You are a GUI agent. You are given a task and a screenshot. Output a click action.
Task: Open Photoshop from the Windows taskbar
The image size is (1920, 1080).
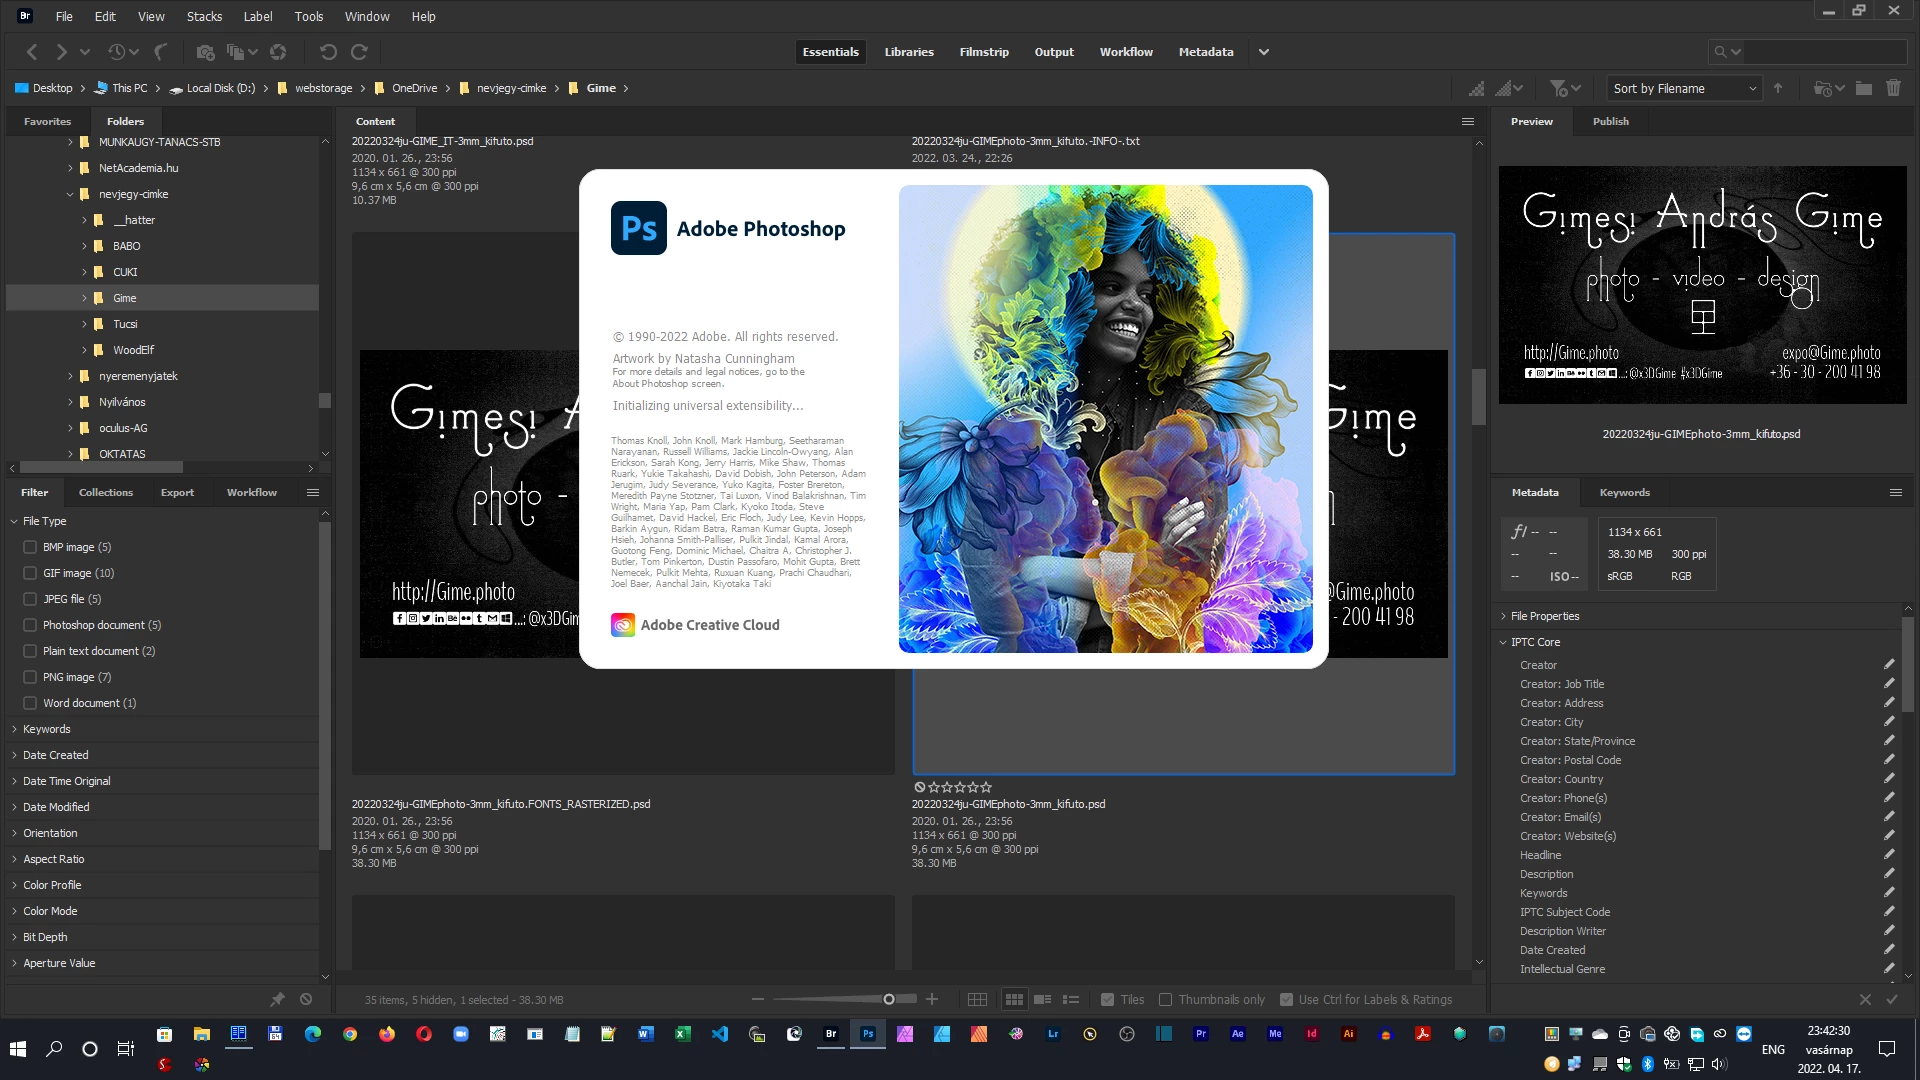tap(868, 1034)
